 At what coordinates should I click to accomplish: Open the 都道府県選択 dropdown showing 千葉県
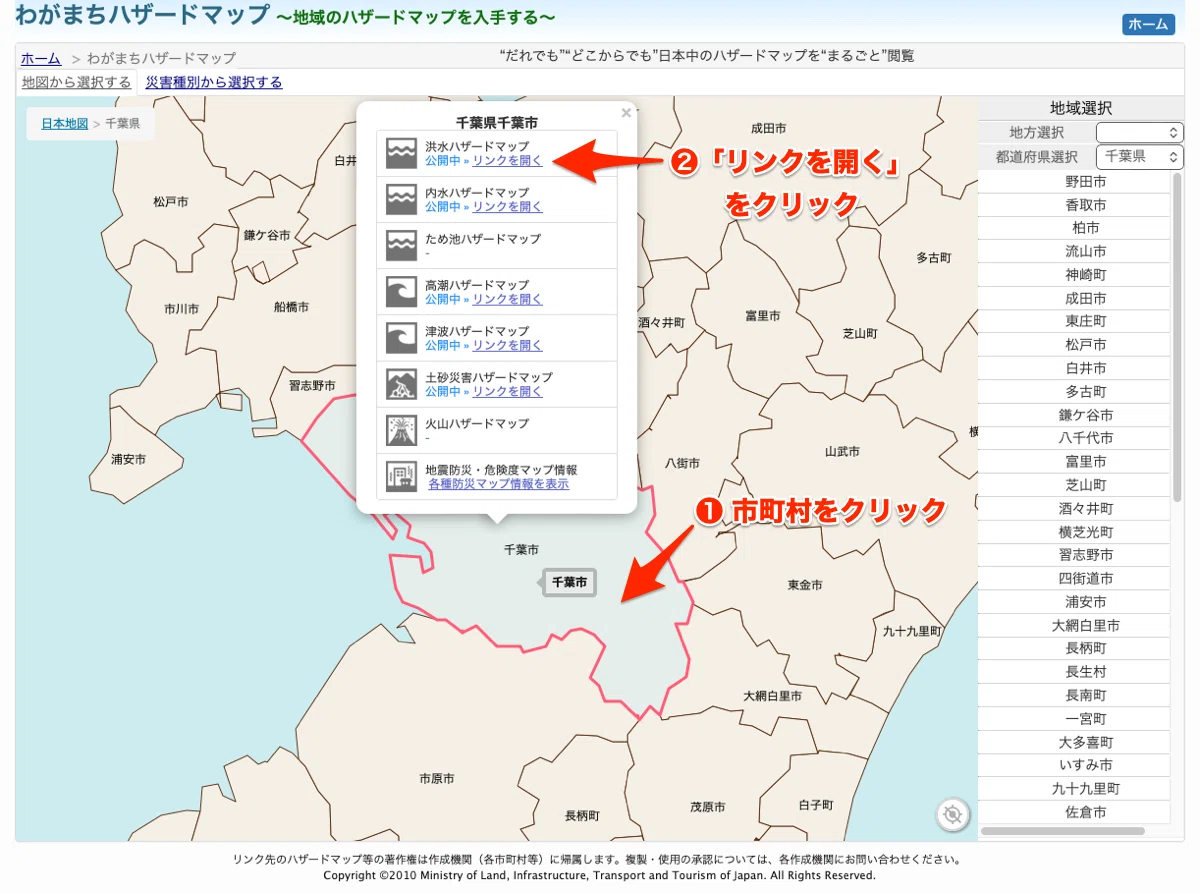click(1140, 157)
